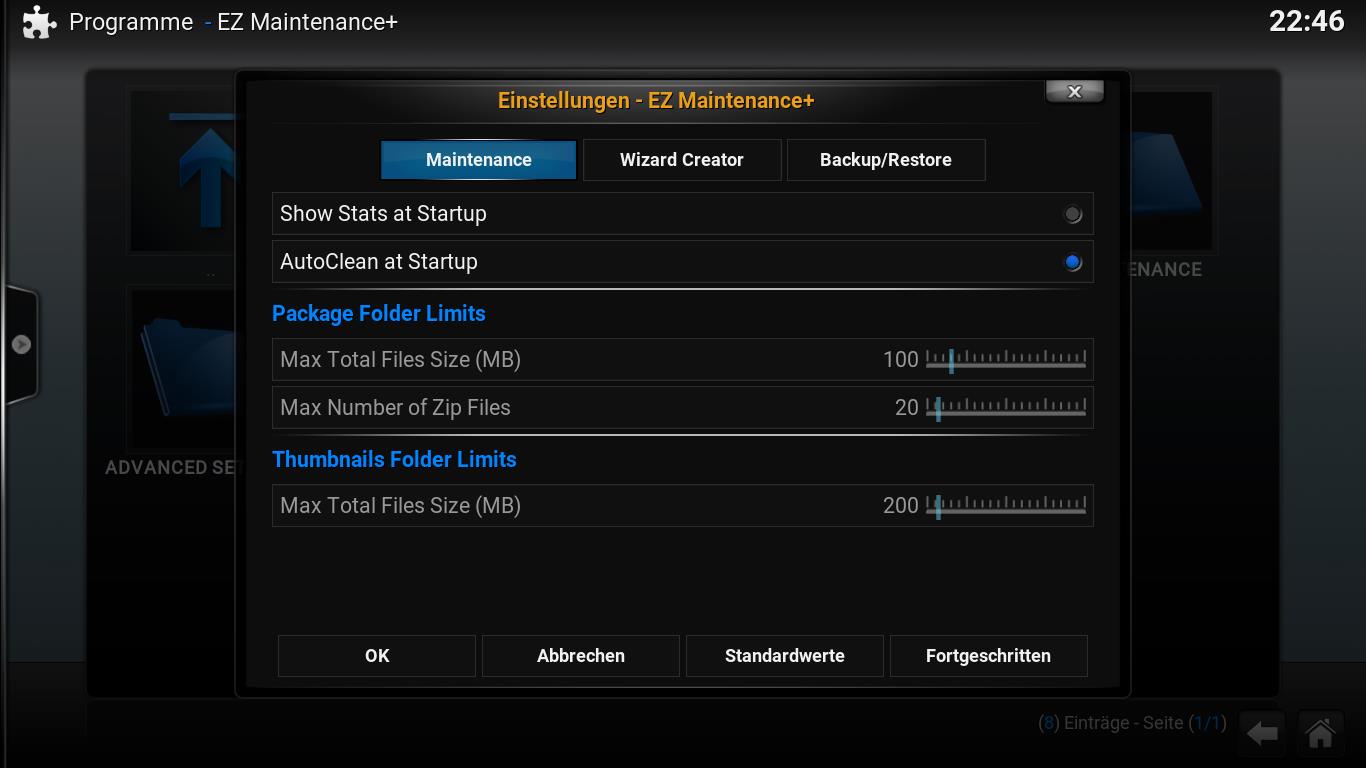Click the value 100 in Package limits
Viewport: 1366px width, 768px height.
pos(901,360)
